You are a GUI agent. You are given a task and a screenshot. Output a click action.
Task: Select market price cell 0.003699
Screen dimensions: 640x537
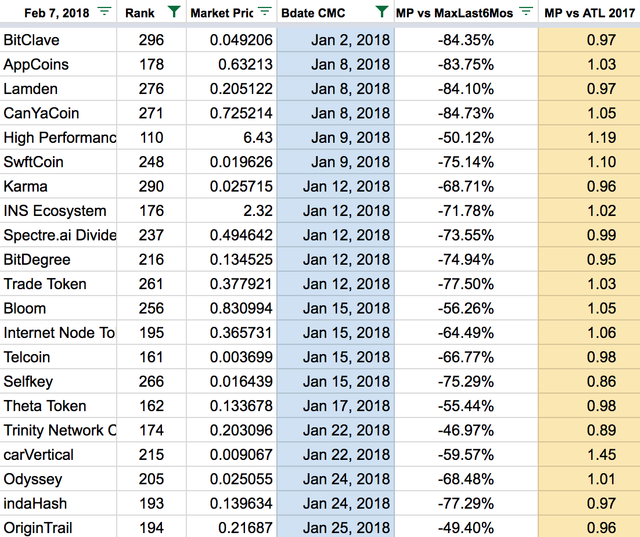click(231, 357)
